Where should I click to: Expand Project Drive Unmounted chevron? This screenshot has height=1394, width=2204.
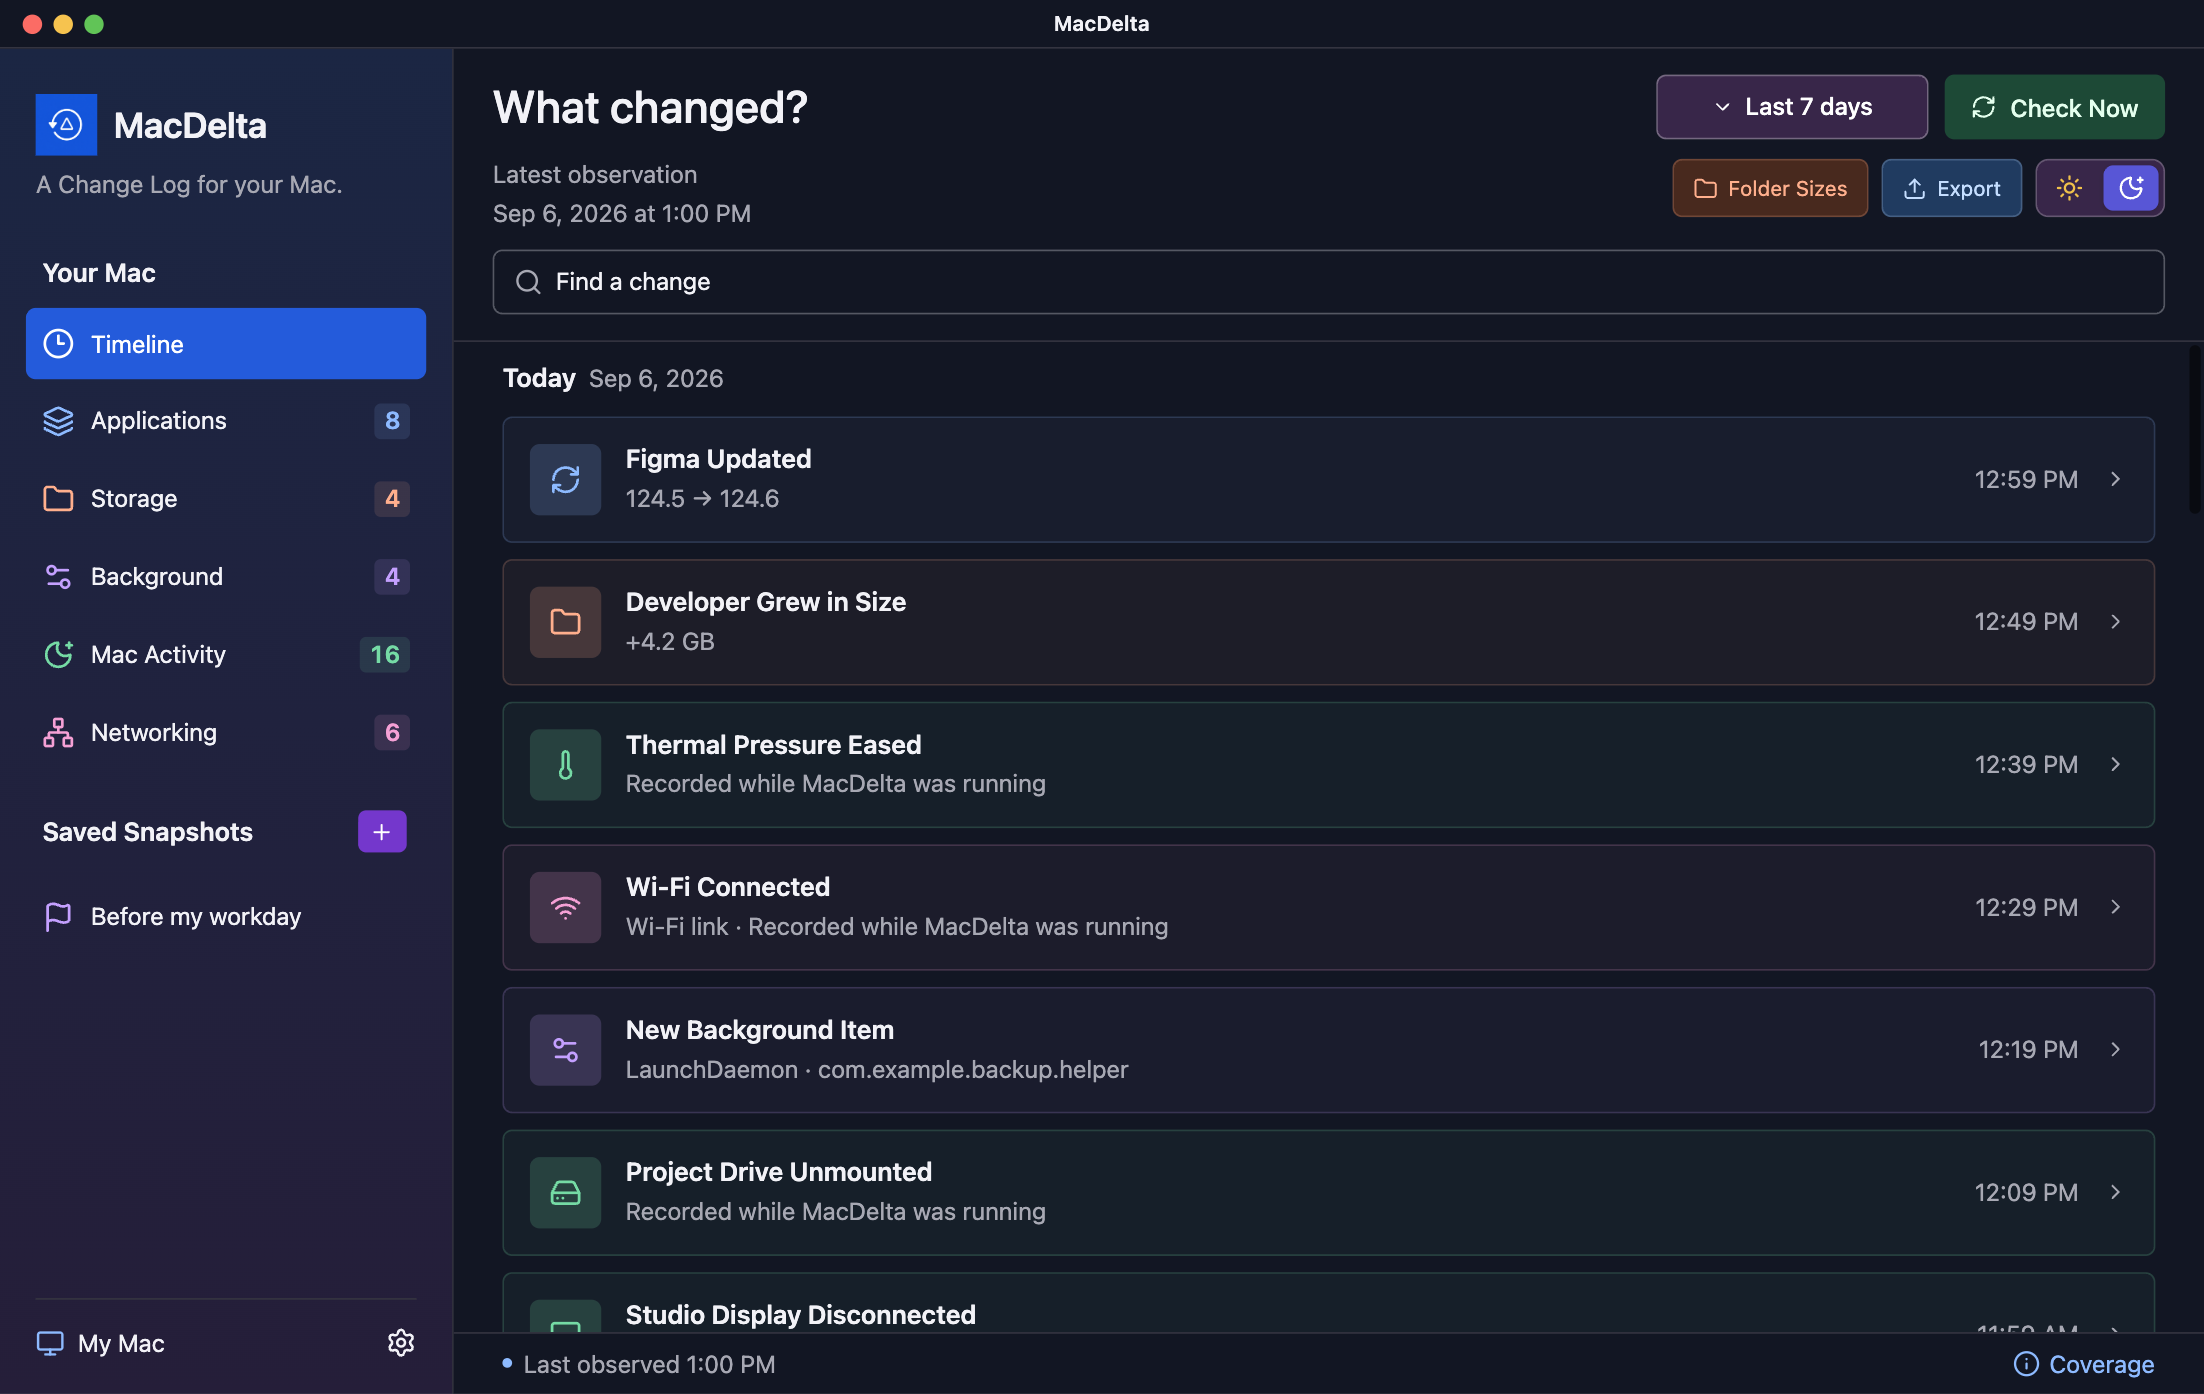[x=2116, y=1192]
